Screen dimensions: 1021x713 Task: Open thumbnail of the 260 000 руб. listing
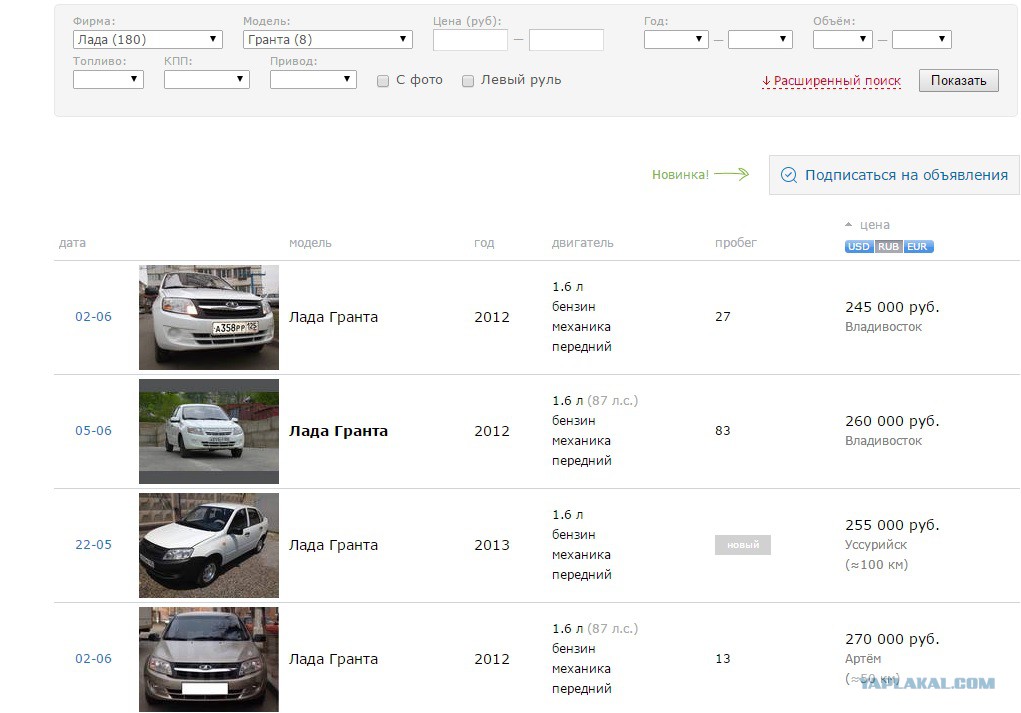pyautogui.click(x=209, y=431)
